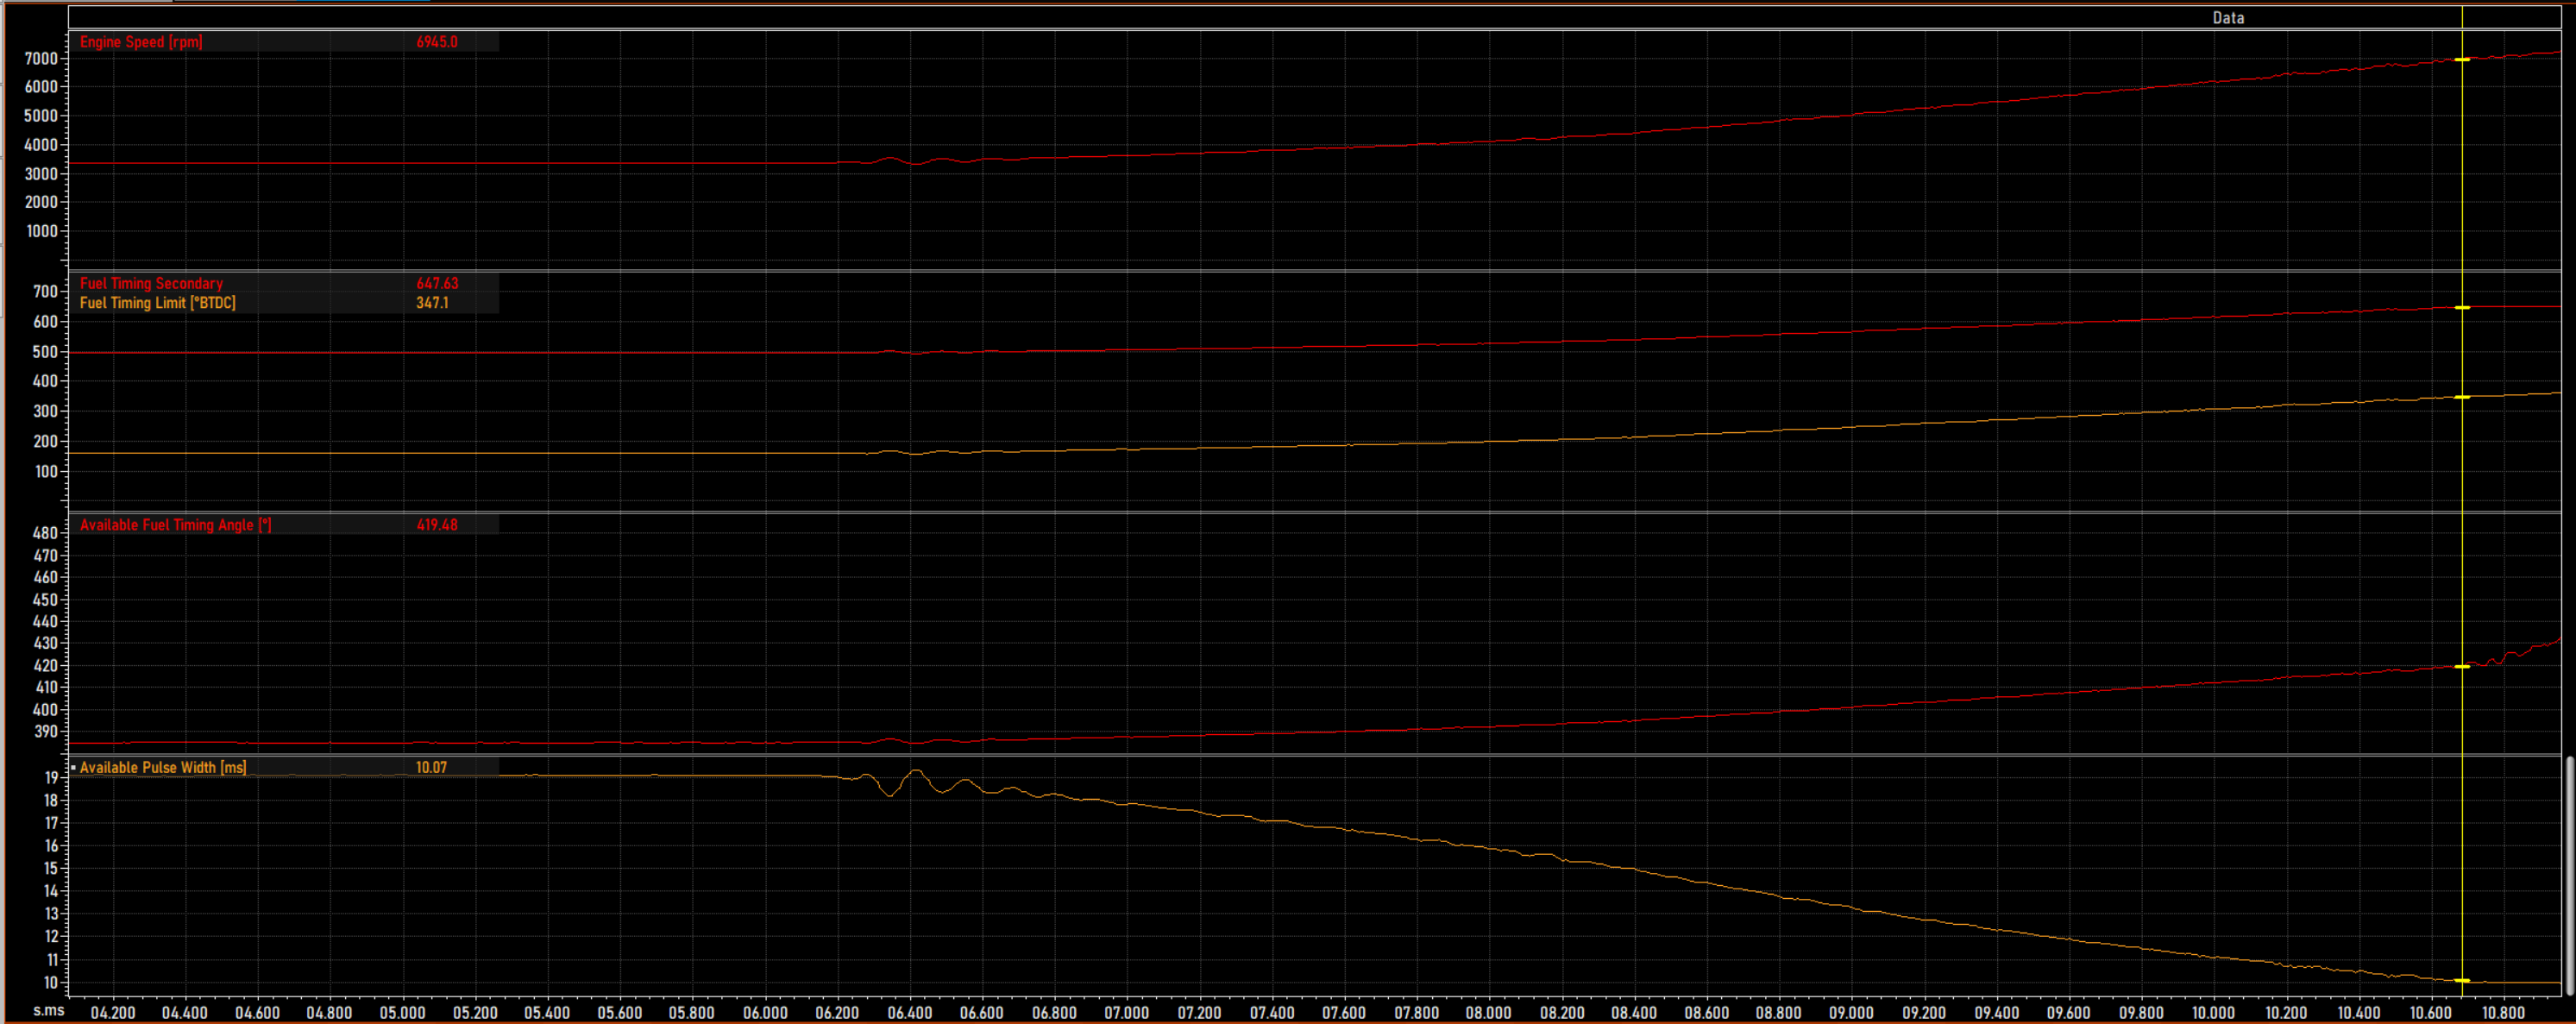The image size is (2576, 1024).
Task: Click the yellow cursor marker on engine speed trace
Action: tap(2462, 60)
